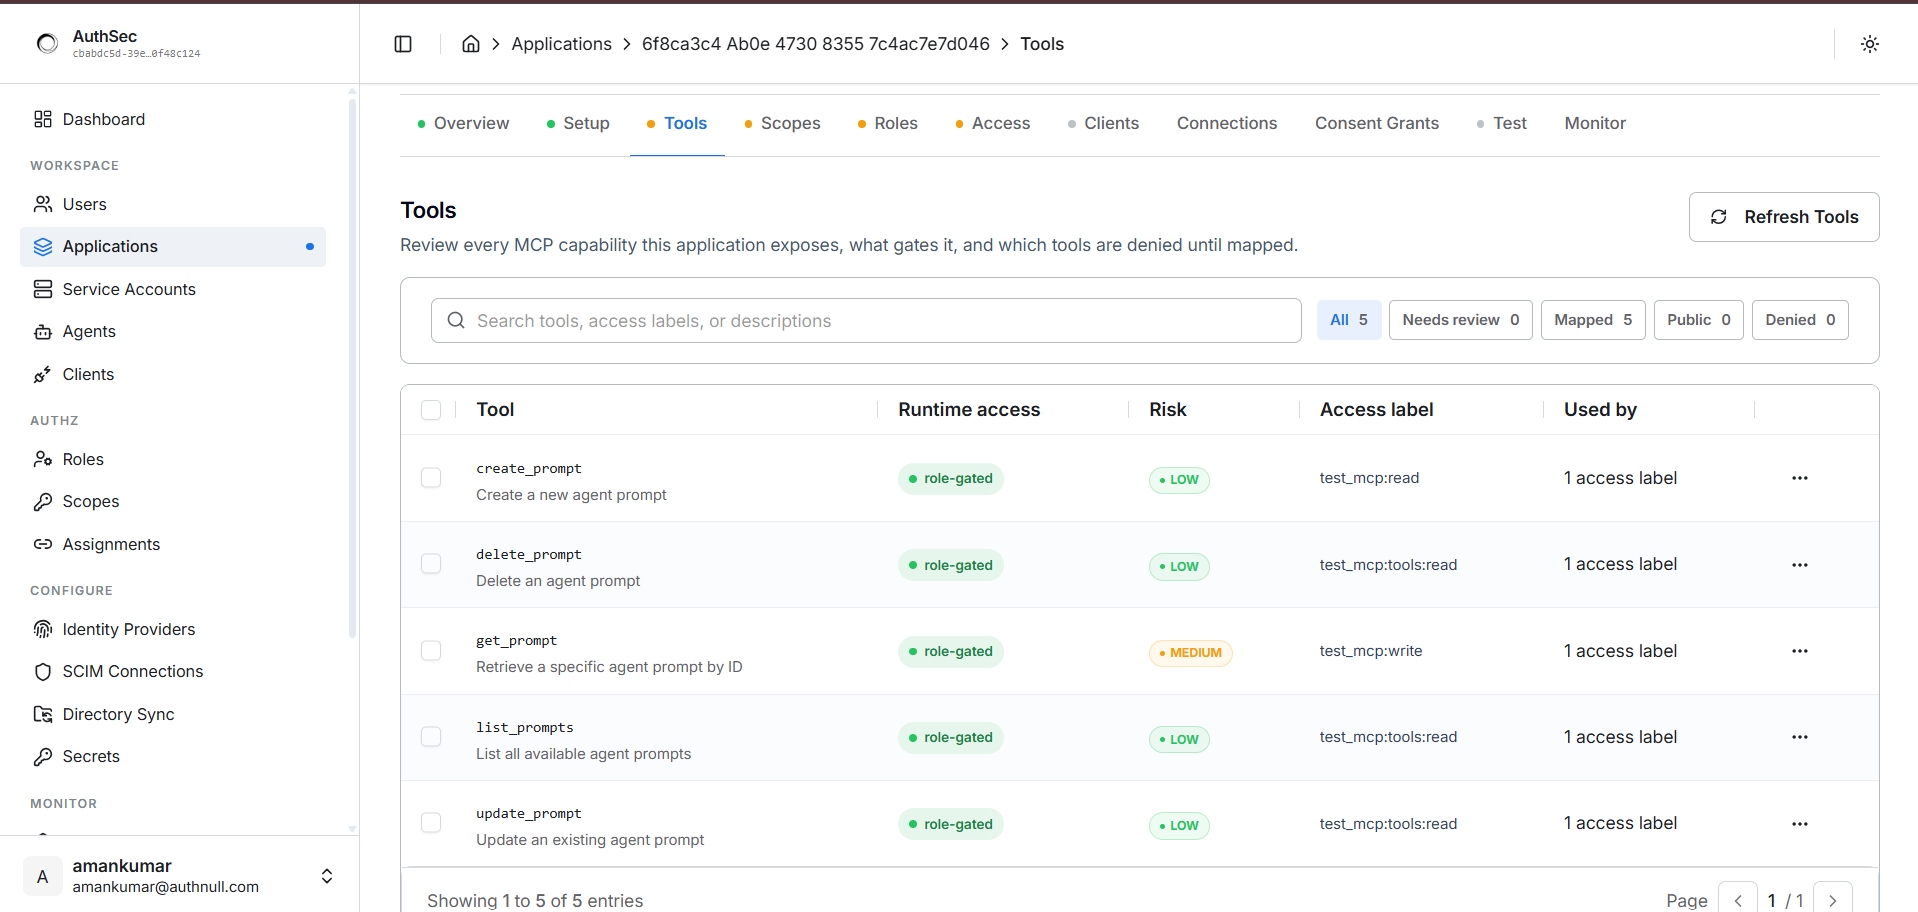The image size is (1918, 912).
Task: Open Roles in the sidebar
Action: tap(173, 459)
